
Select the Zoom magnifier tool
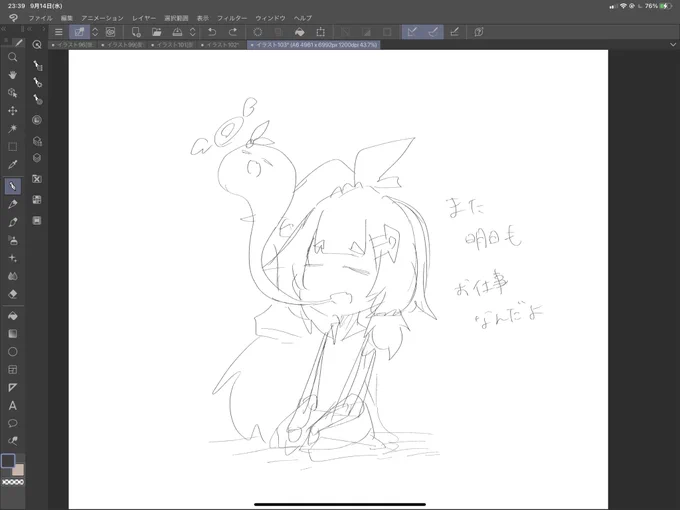(13, 57)
